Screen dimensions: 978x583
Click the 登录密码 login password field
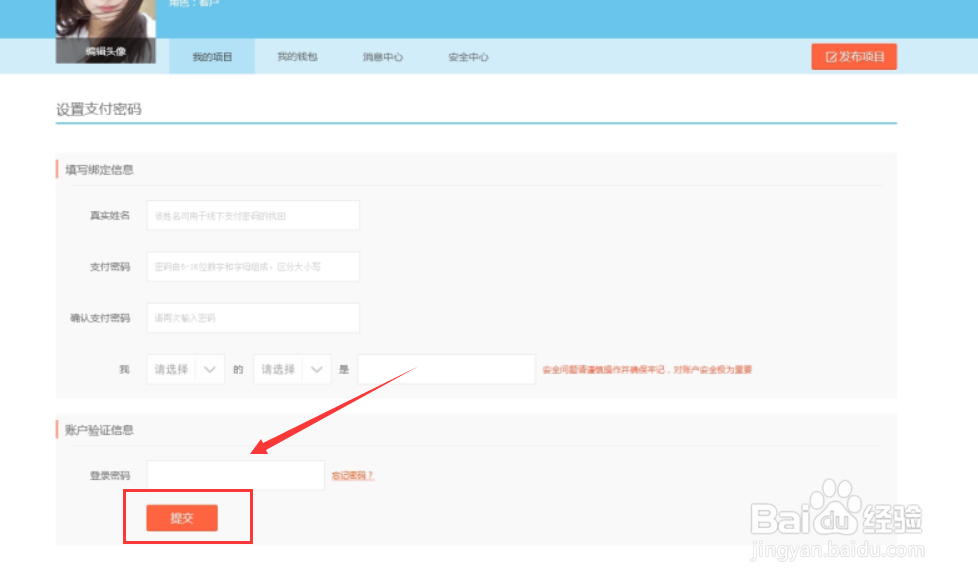(x=234, y=474)
